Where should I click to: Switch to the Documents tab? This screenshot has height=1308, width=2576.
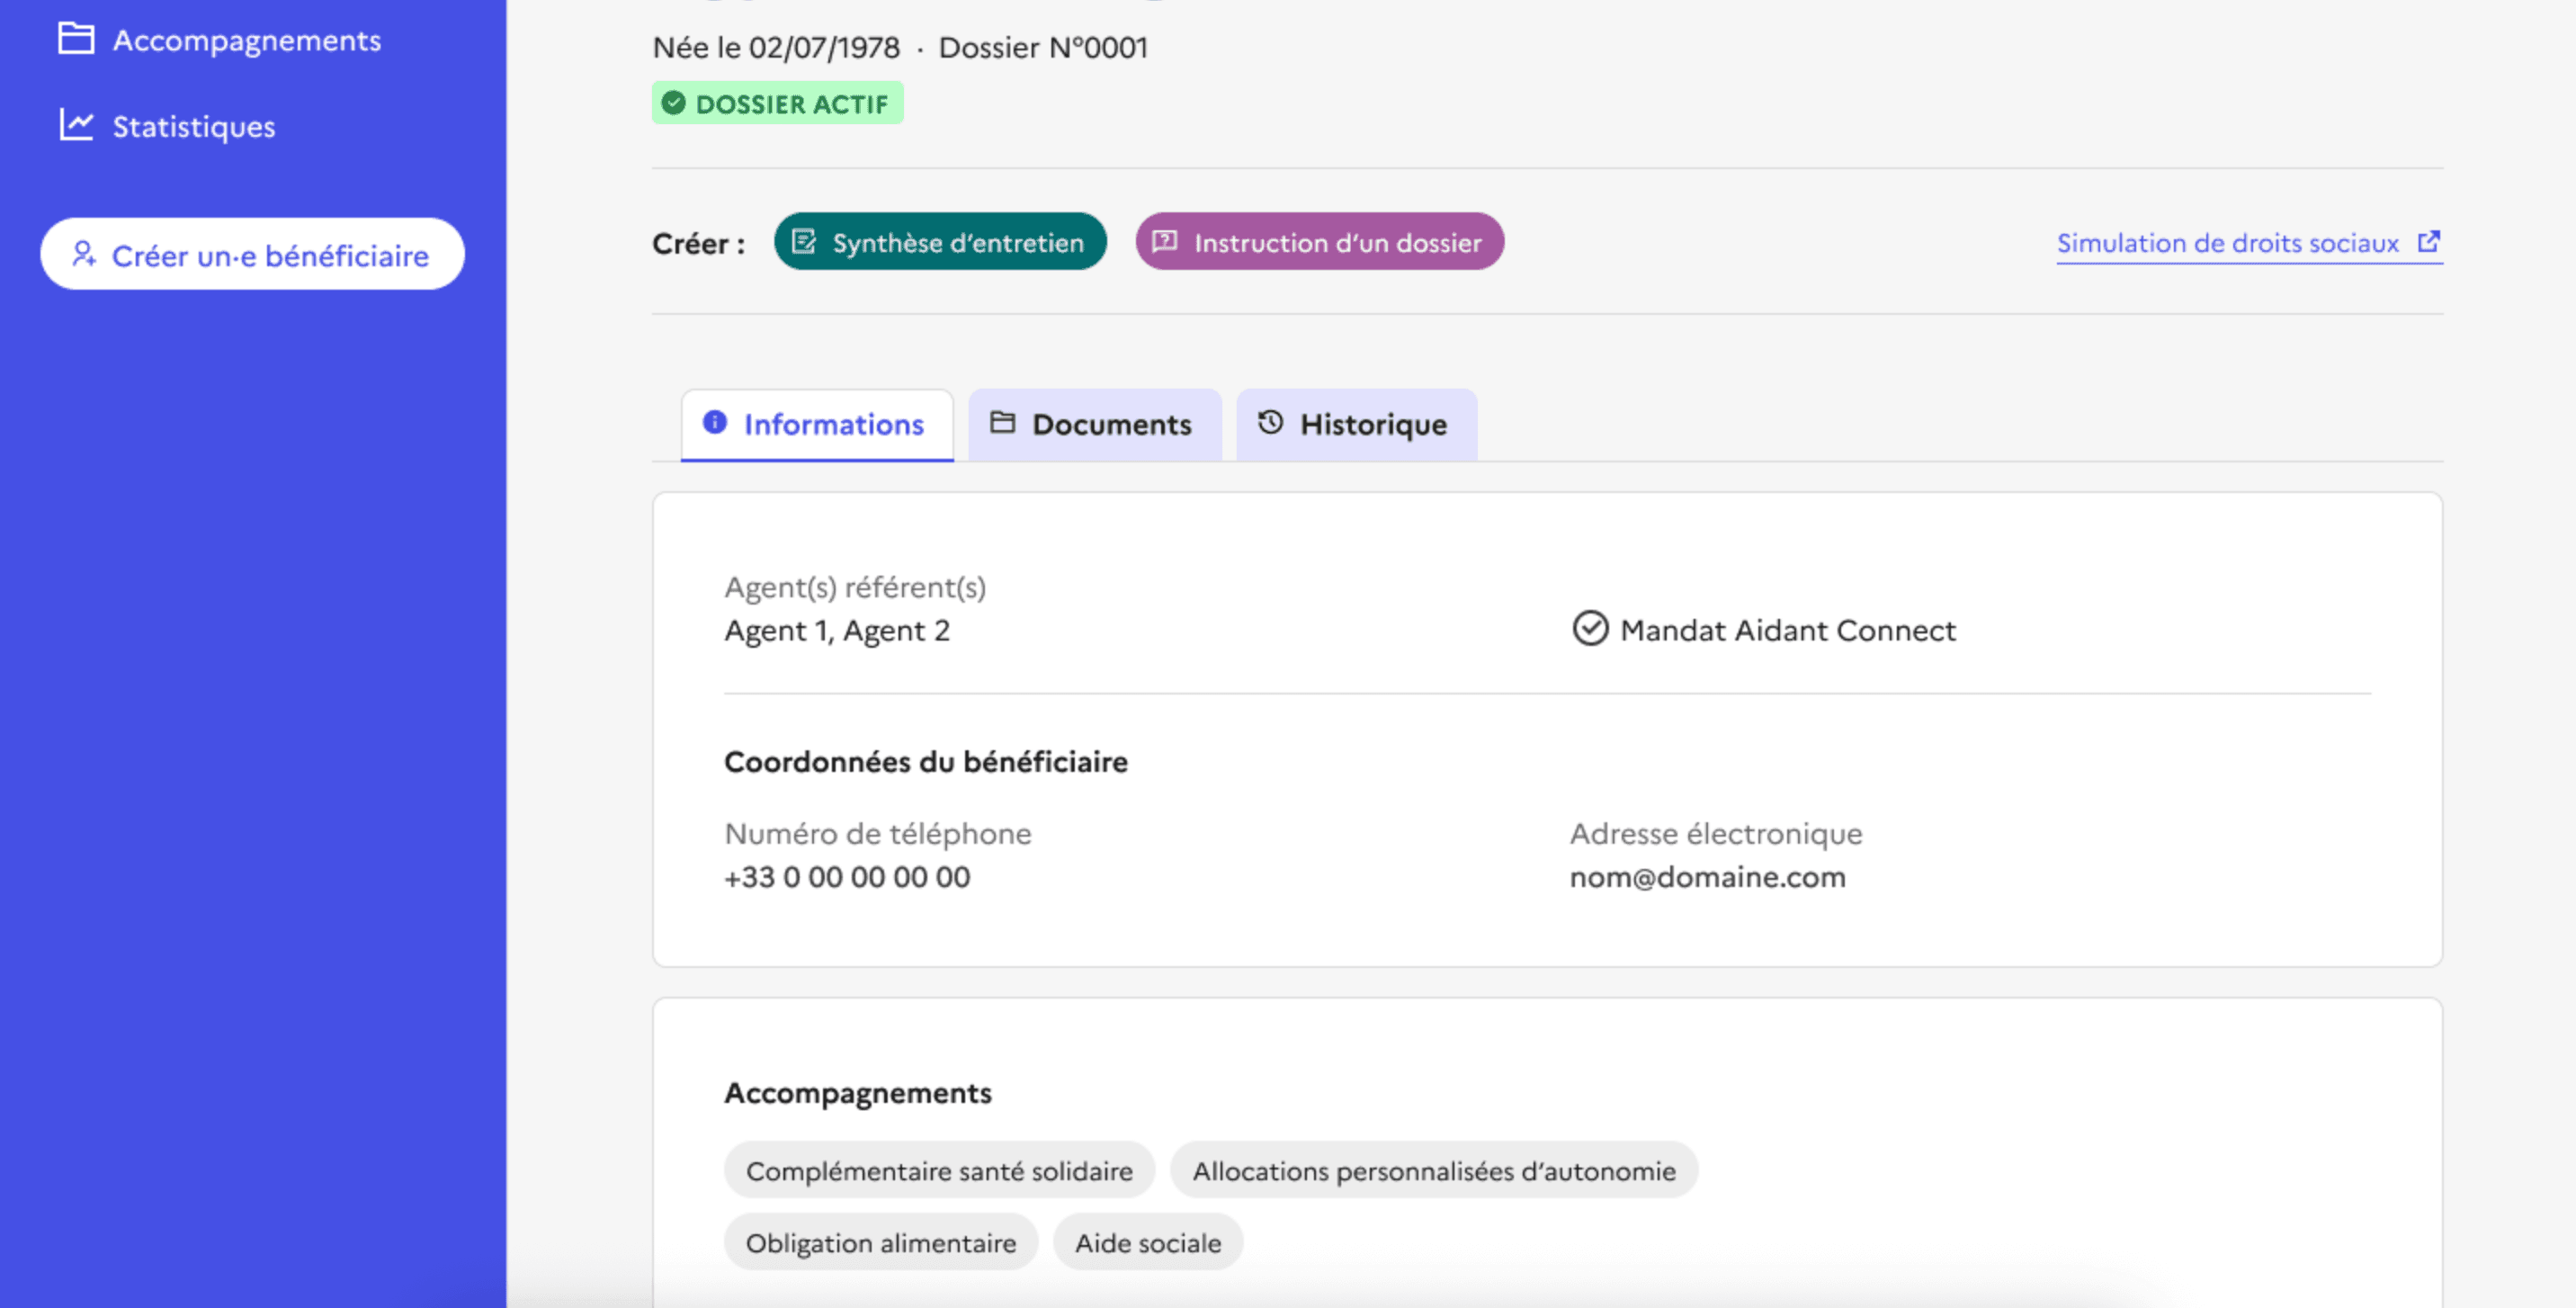[x=1096, y=425]
